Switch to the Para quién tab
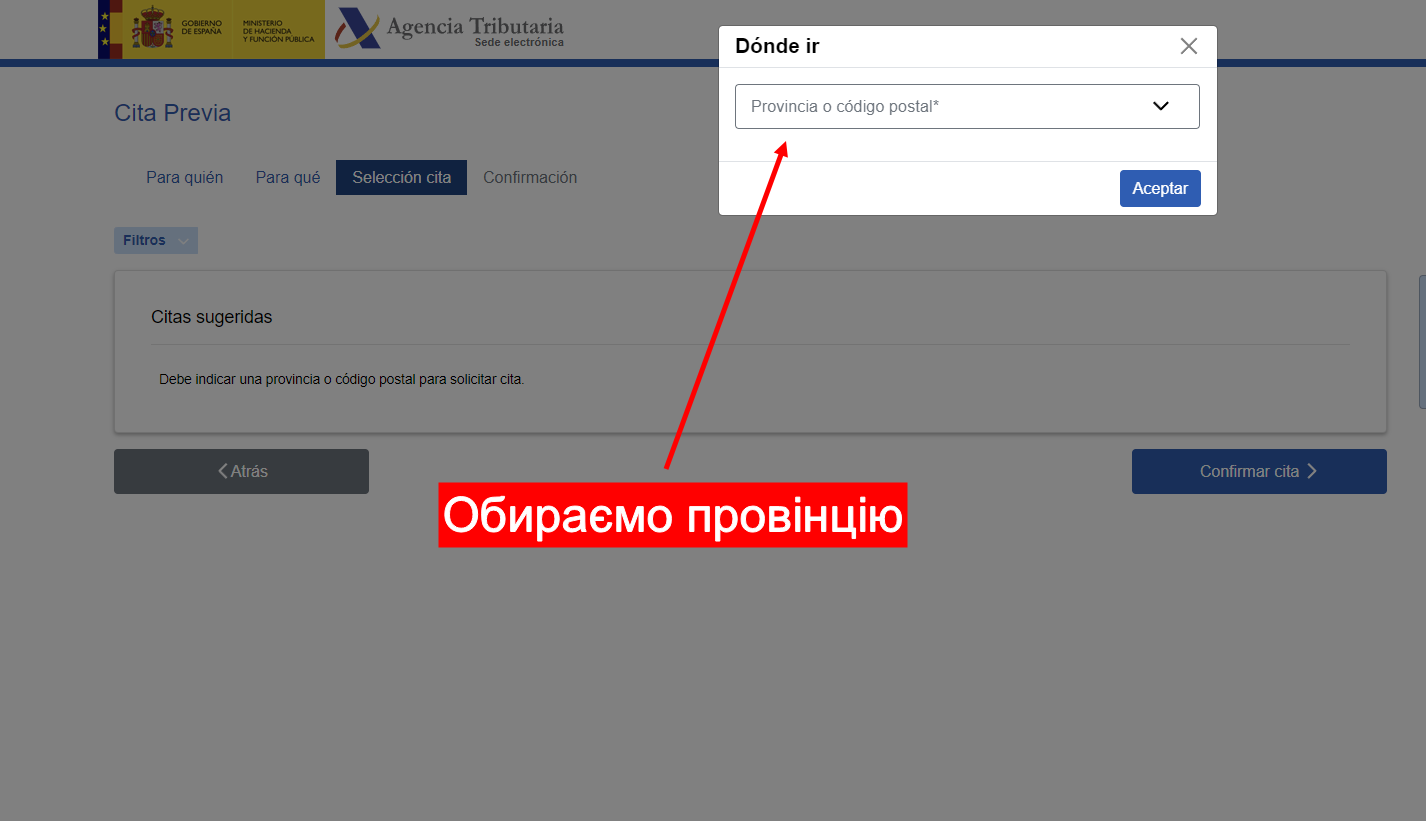Screen dimensions: 1426x821 pyautogui.click(x=184, y=177)
